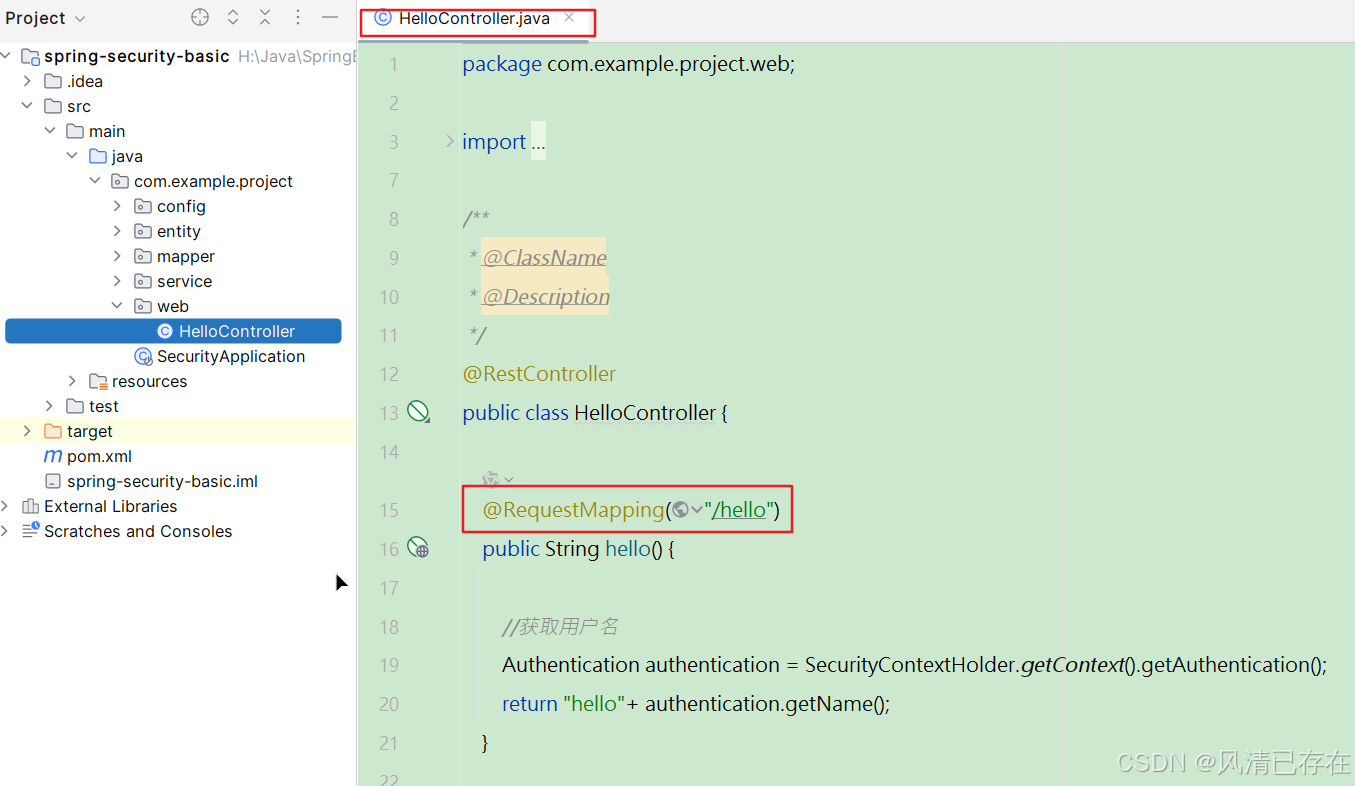Screen dimensions: 1355x786
Task: Click the config package icon
Action: click(142, 206)
